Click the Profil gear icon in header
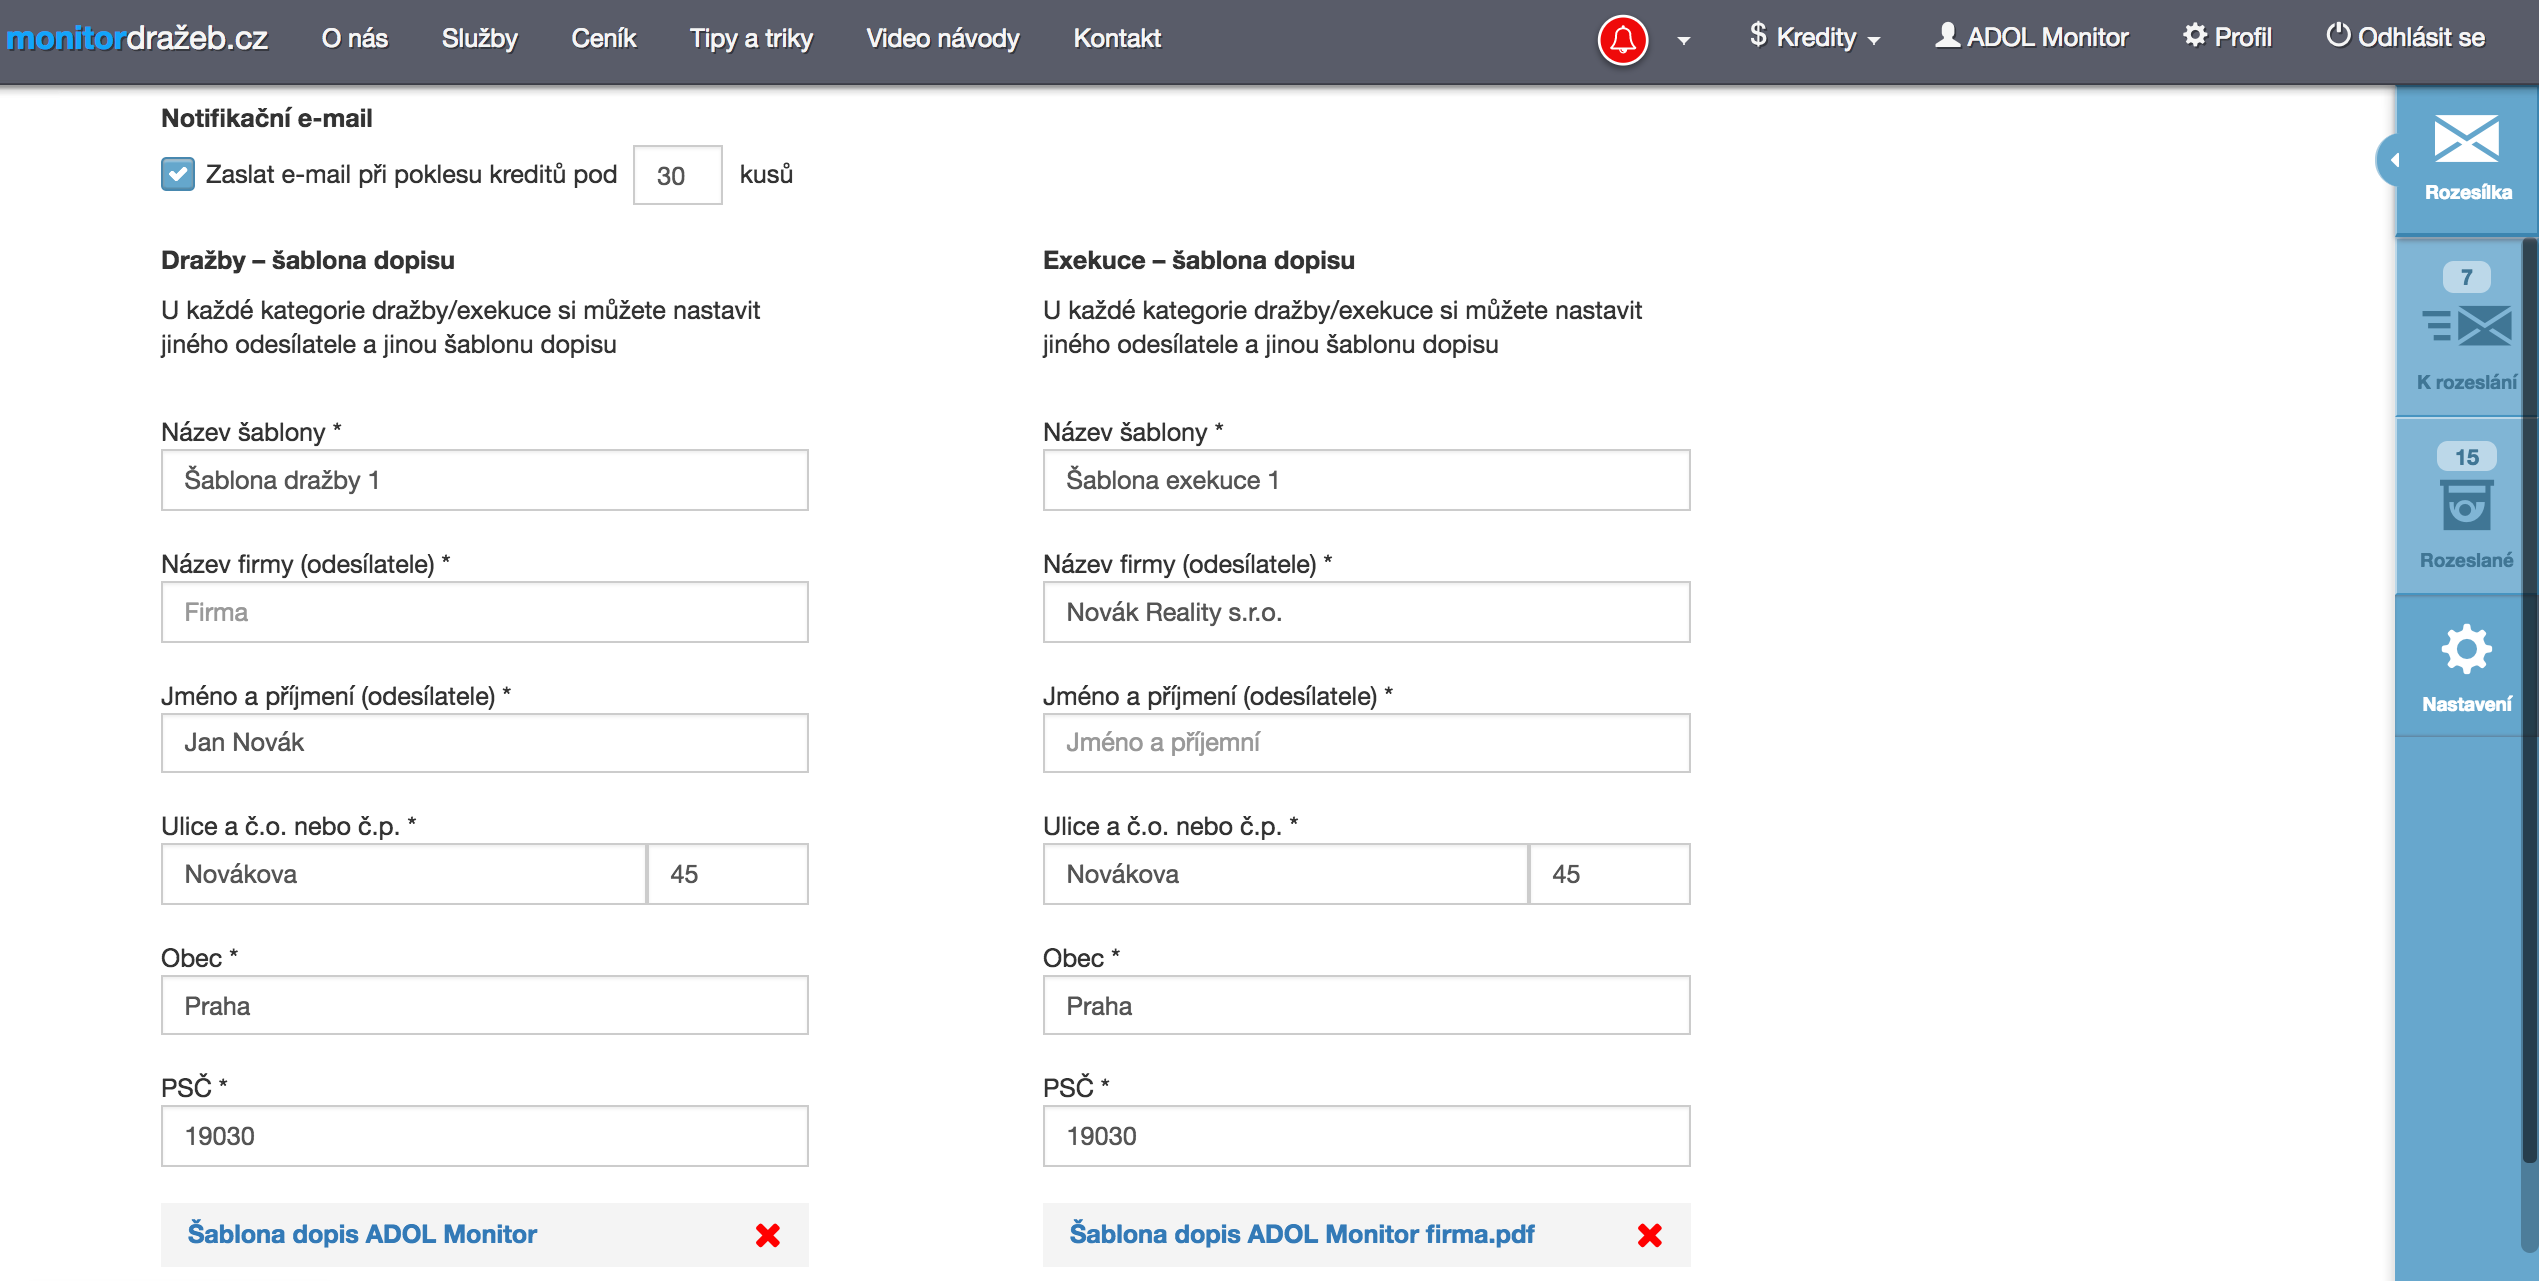 pyautogui.click(x=2194, y=36)
